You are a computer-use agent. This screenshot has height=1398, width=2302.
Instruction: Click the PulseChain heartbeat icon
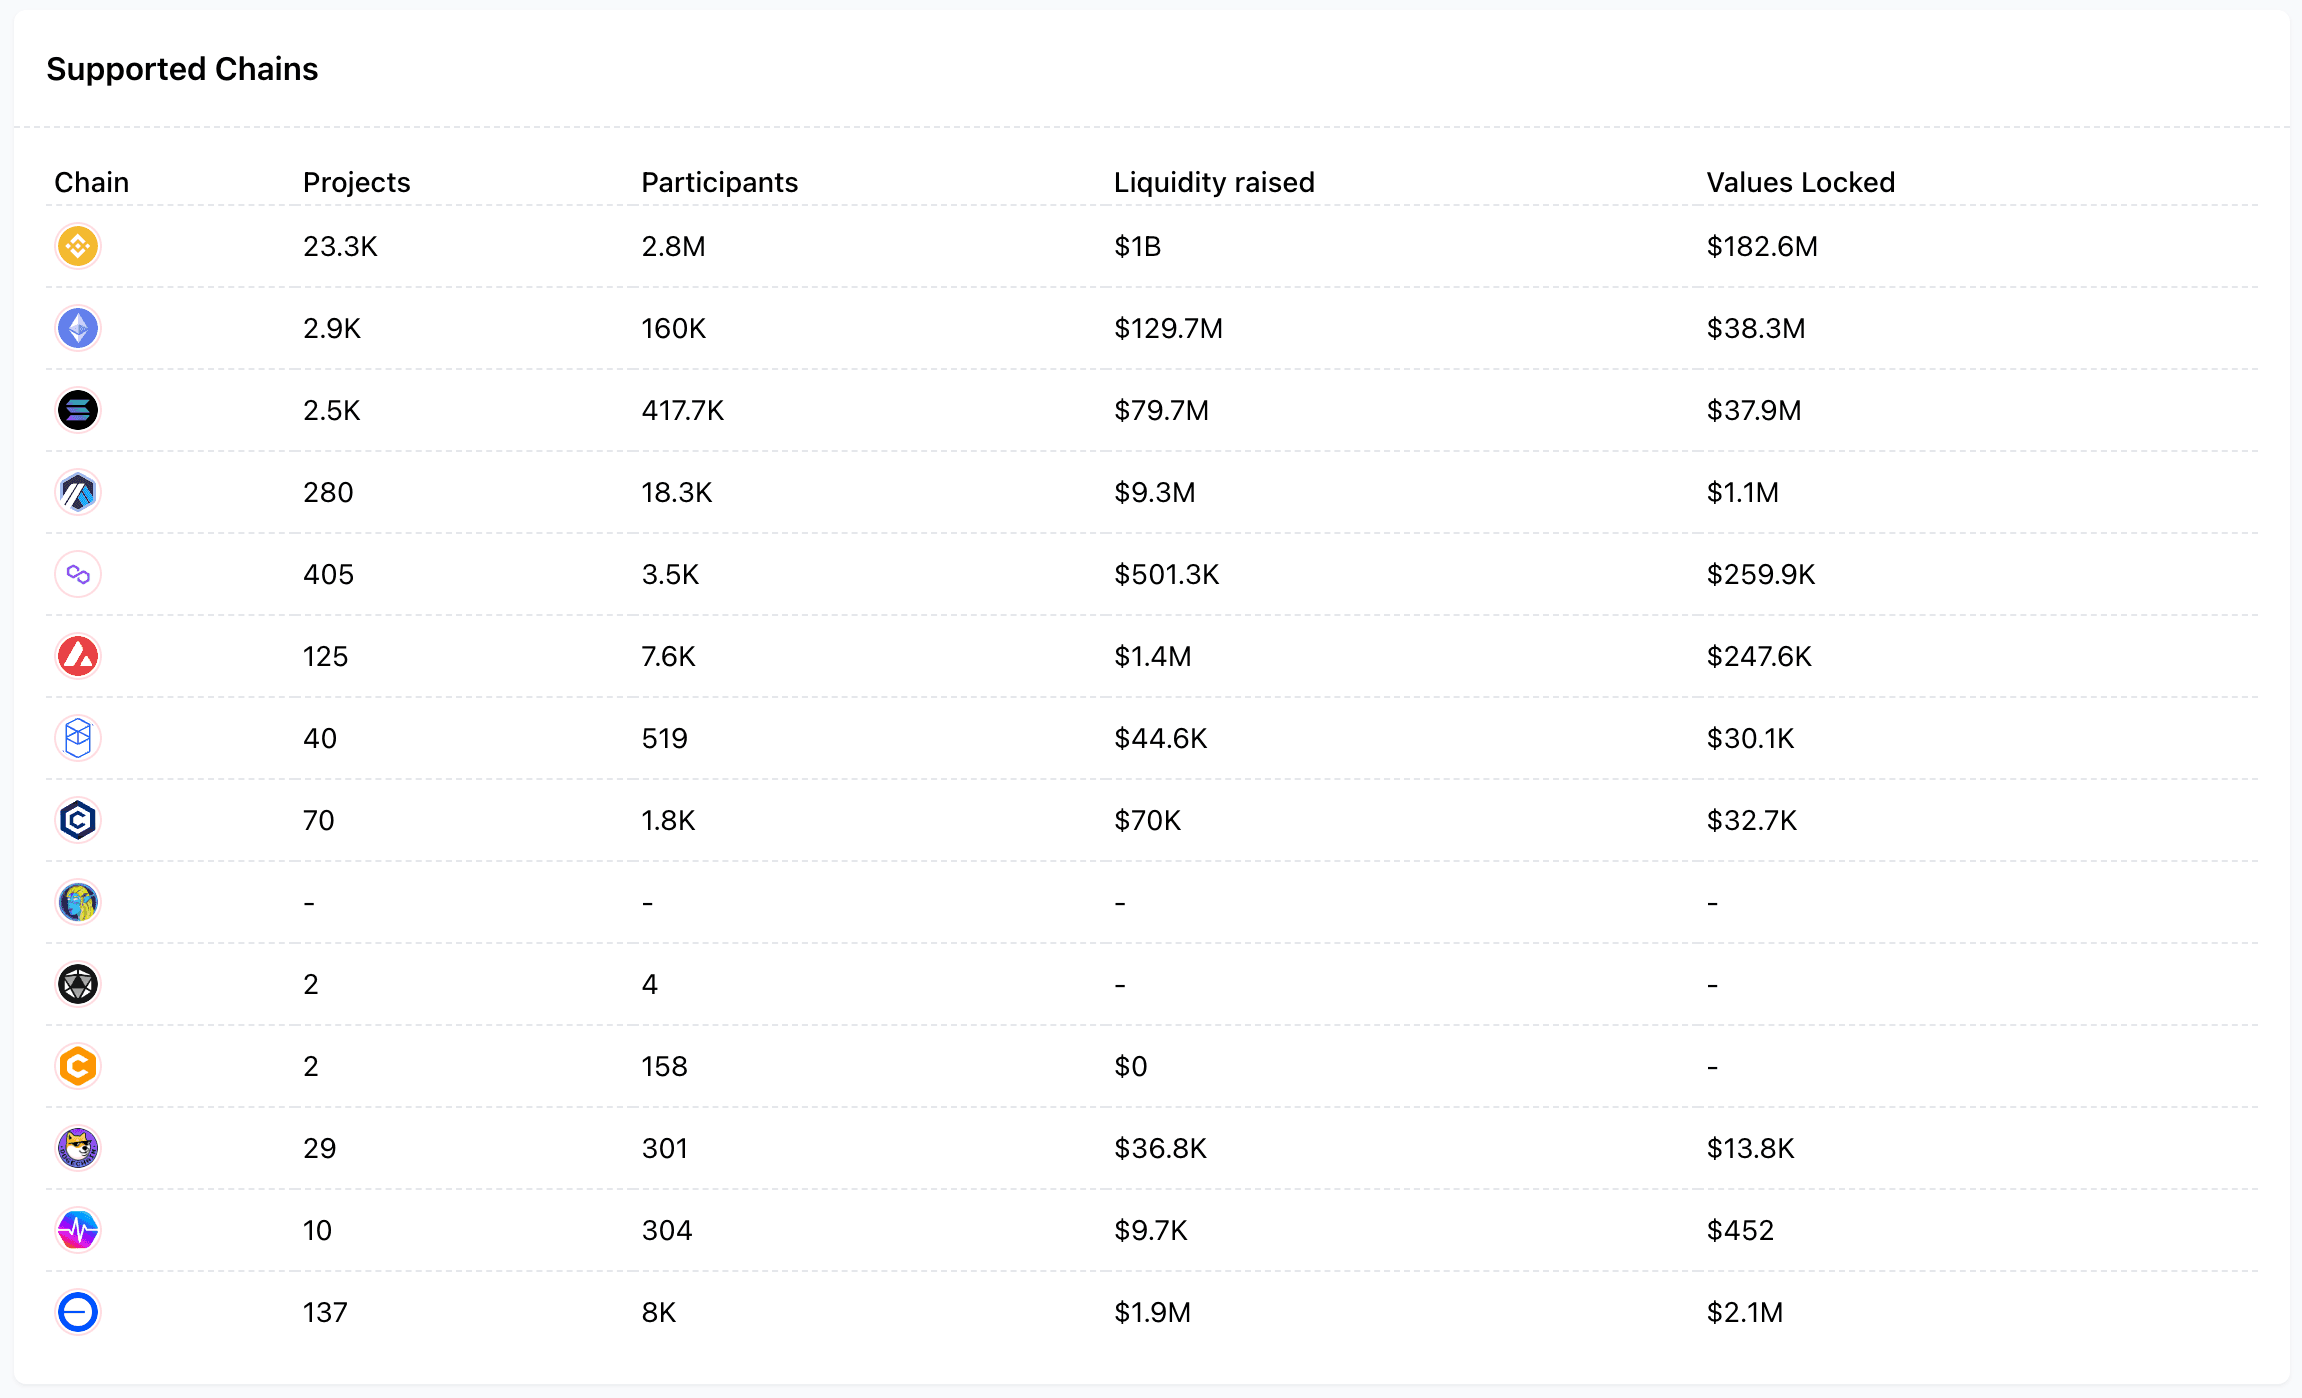pyautogui.click(x=78, y=1230)
